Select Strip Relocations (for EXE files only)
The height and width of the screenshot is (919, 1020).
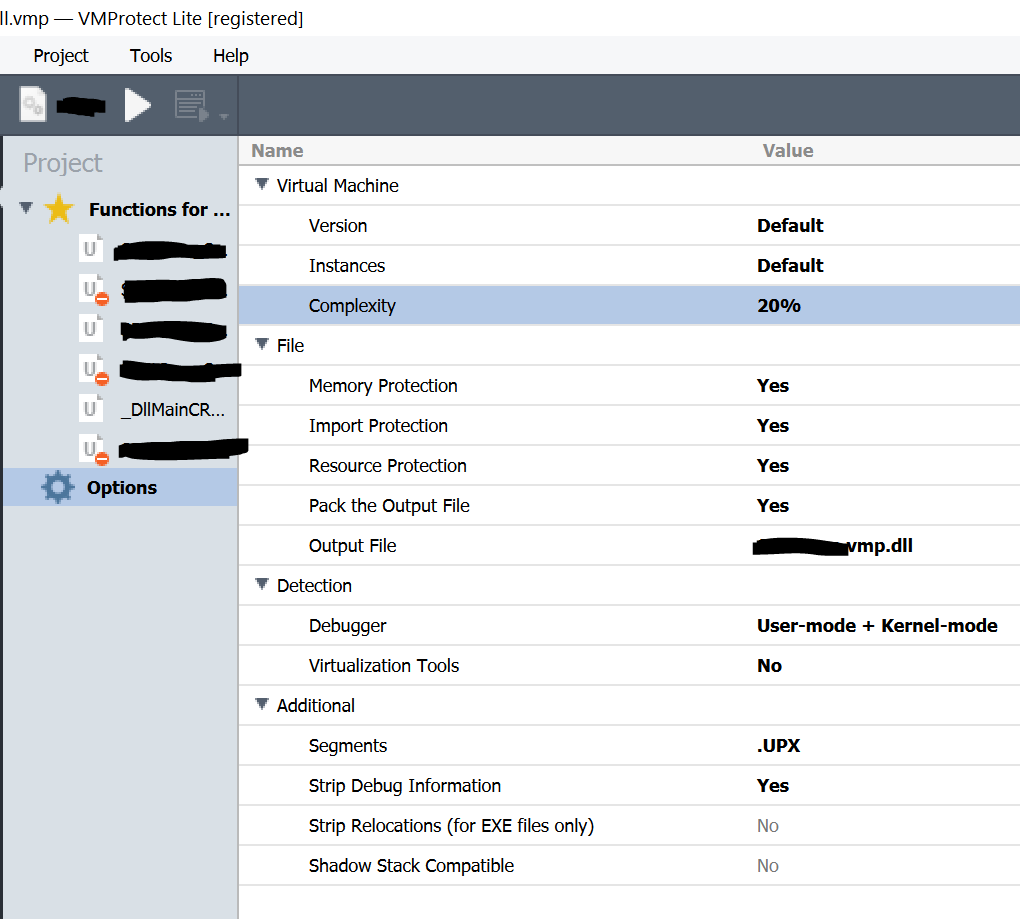point(451,826)
